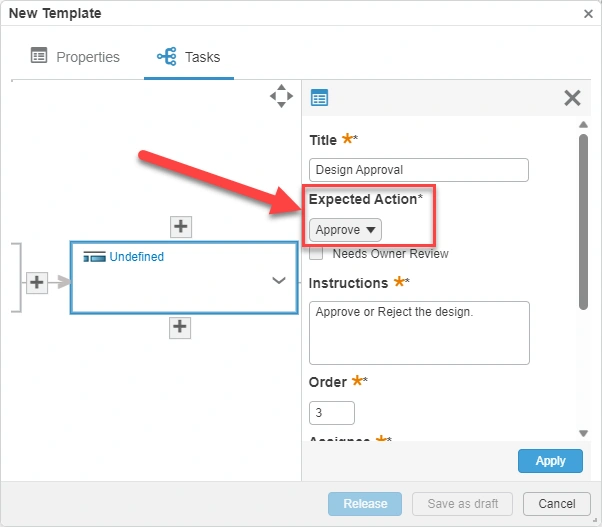This screenshot has width=602, height=527.
Task: Click the Tasks tab workflow icon
Action: [166, 57]
